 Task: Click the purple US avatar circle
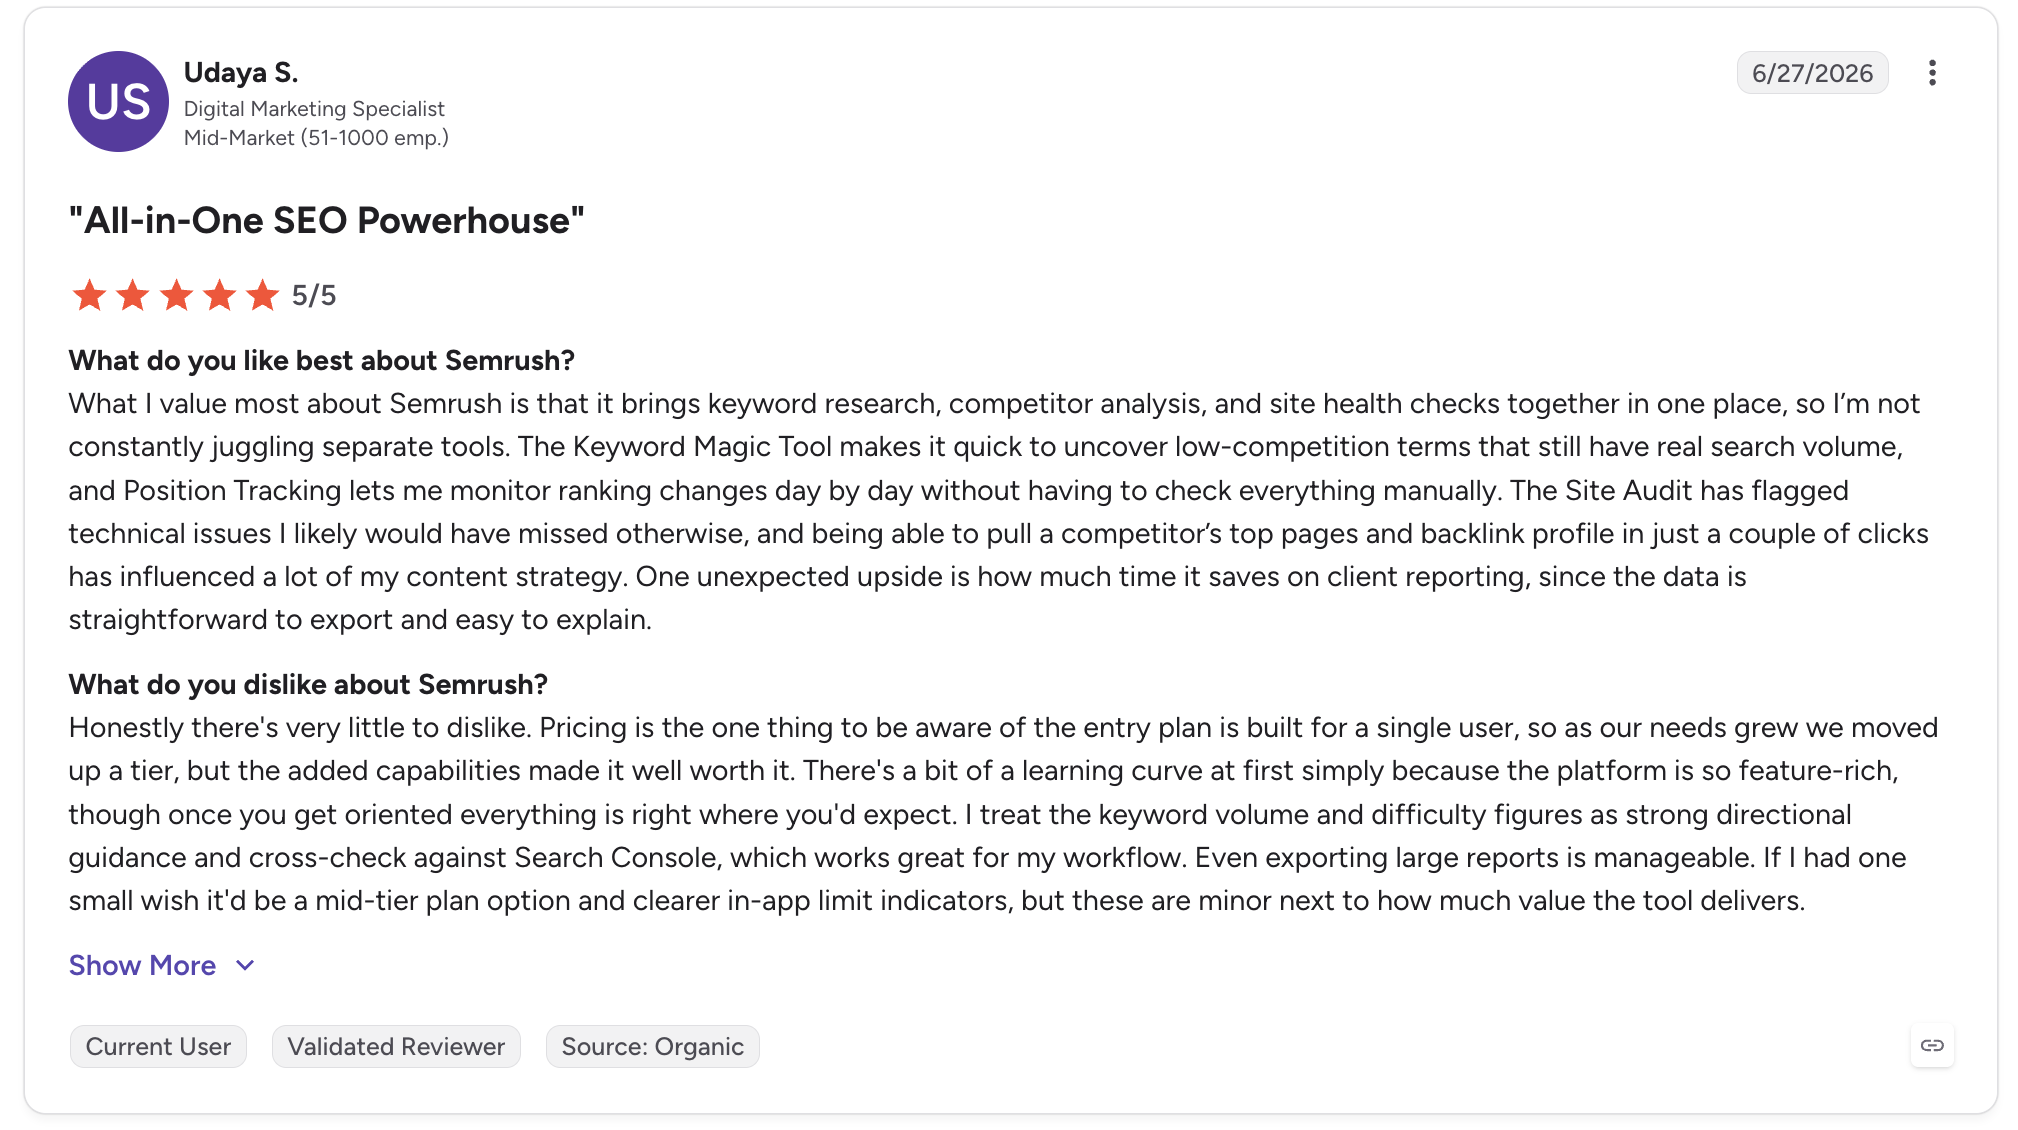click(118, 101)
